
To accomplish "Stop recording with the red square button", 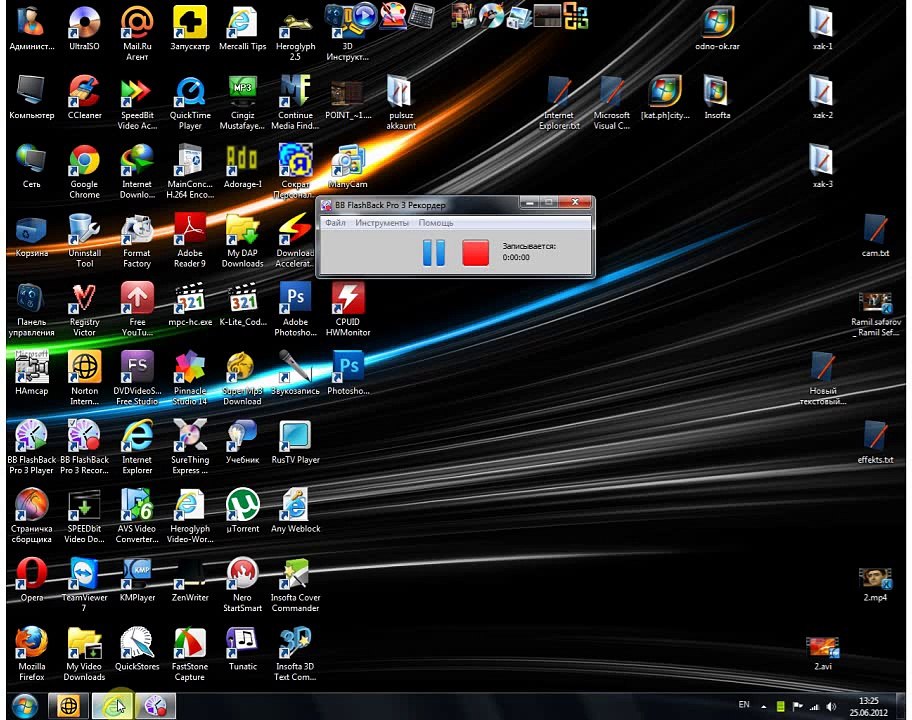I will click(x=475, y=253).
